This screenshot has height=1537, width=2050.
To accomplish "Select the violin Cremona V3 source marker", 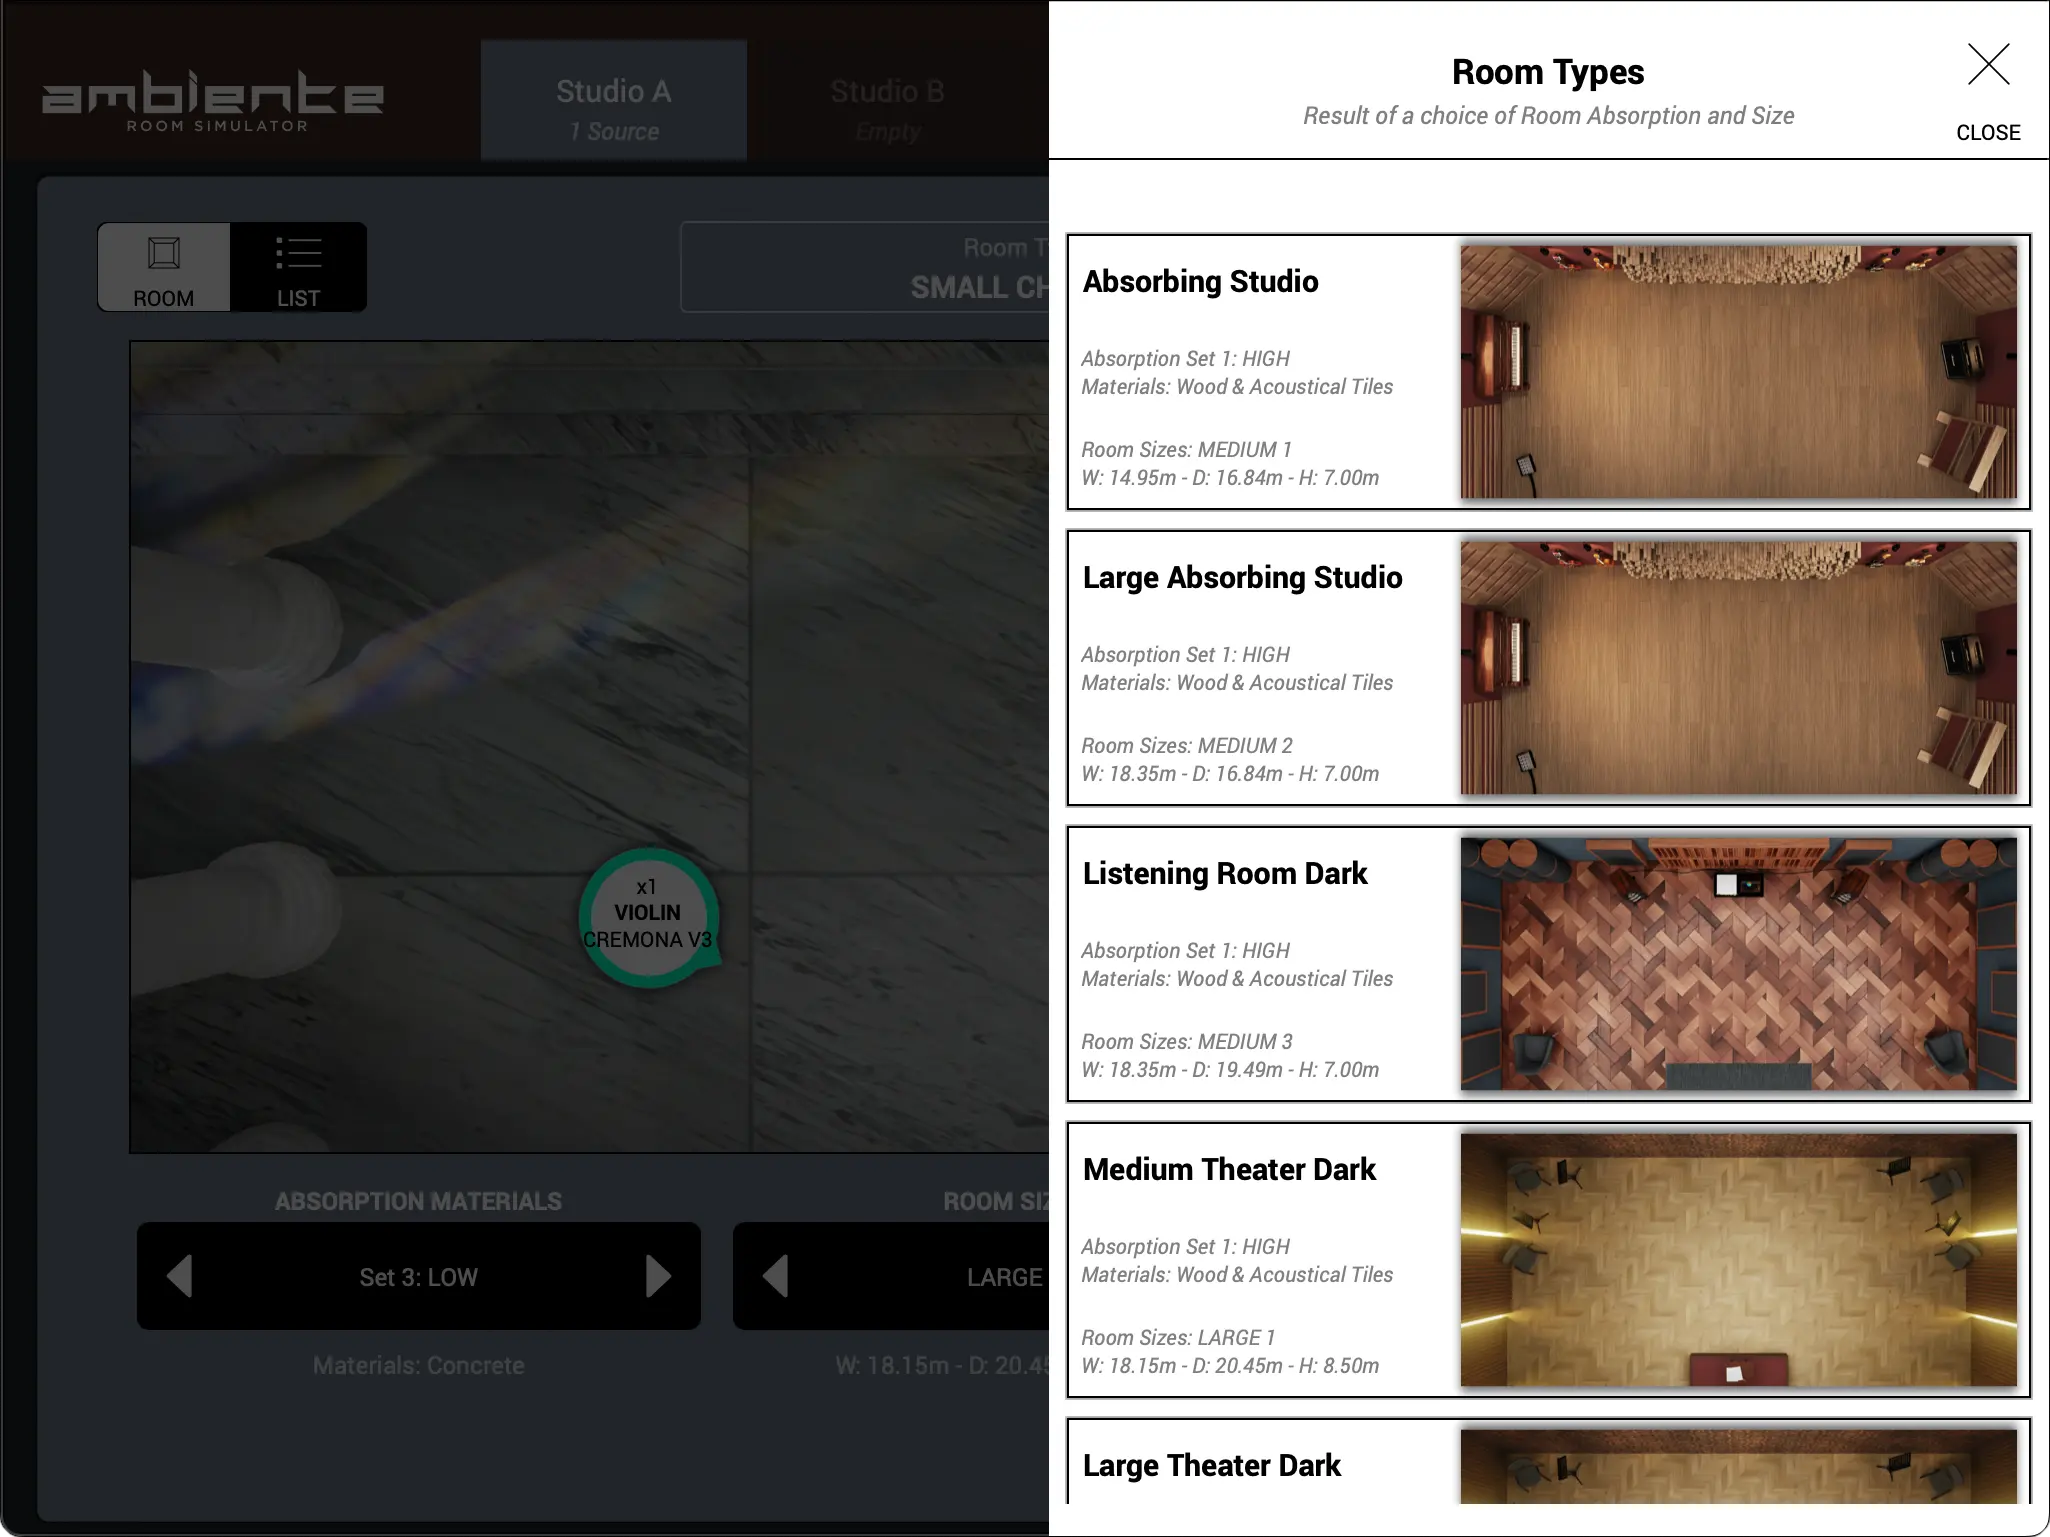I will 648,915.
